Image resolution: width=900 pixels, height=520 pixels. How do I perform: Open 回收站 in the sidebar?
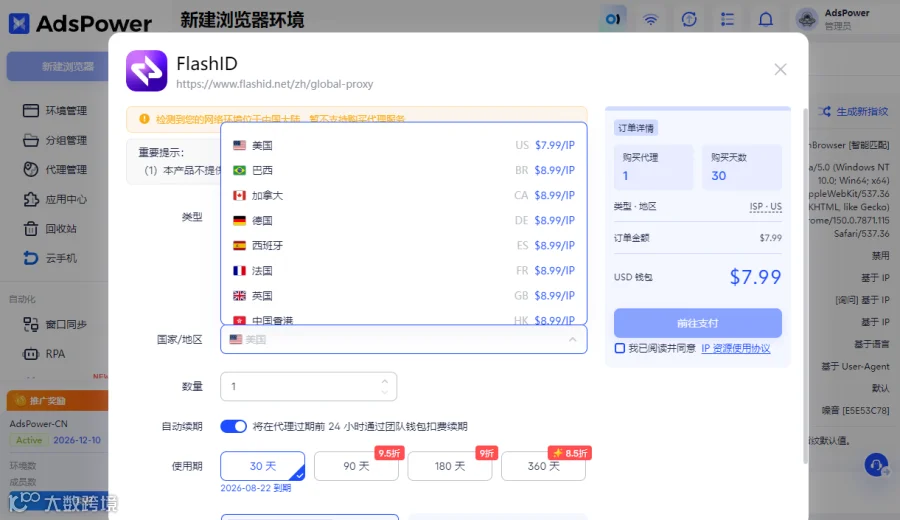pos(50,228)
